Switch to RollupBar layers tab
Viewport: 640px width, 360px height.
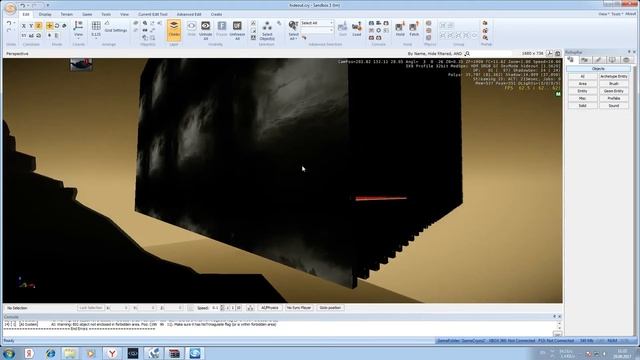626,60
